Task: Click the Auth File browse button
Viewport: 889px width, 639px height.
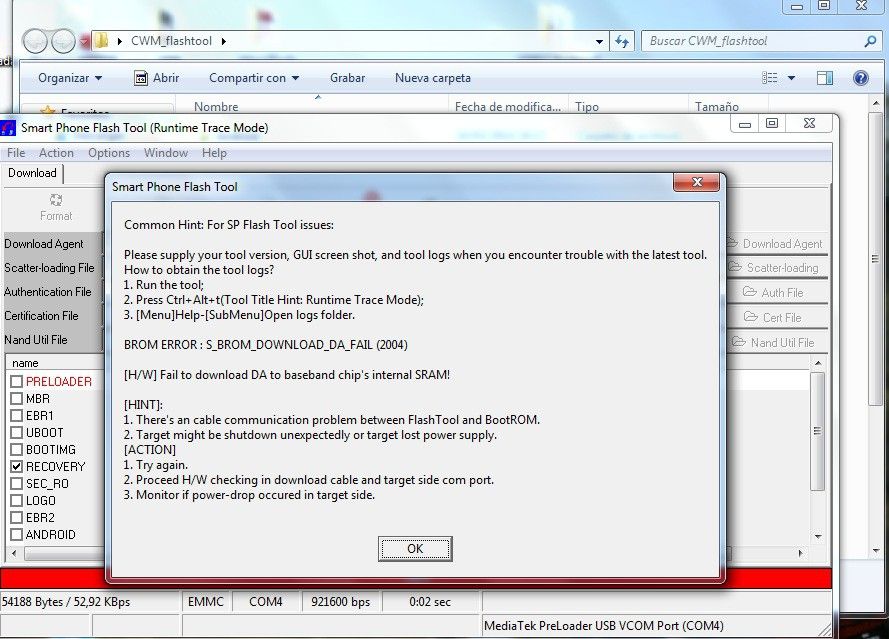Action: click(776, 293)
